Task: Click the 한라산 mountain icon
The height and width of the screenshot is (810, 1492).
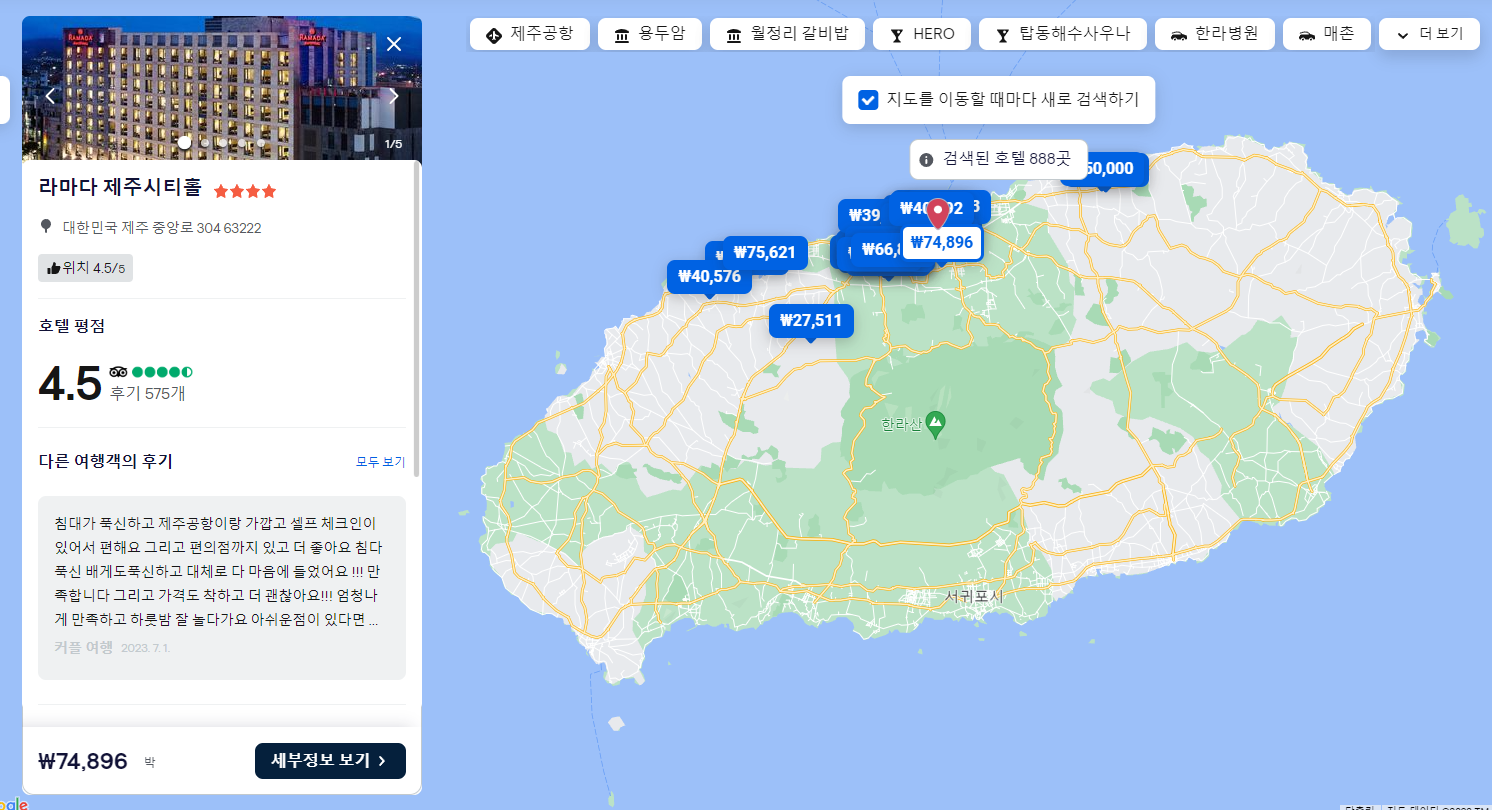Action: click(936, 423)
